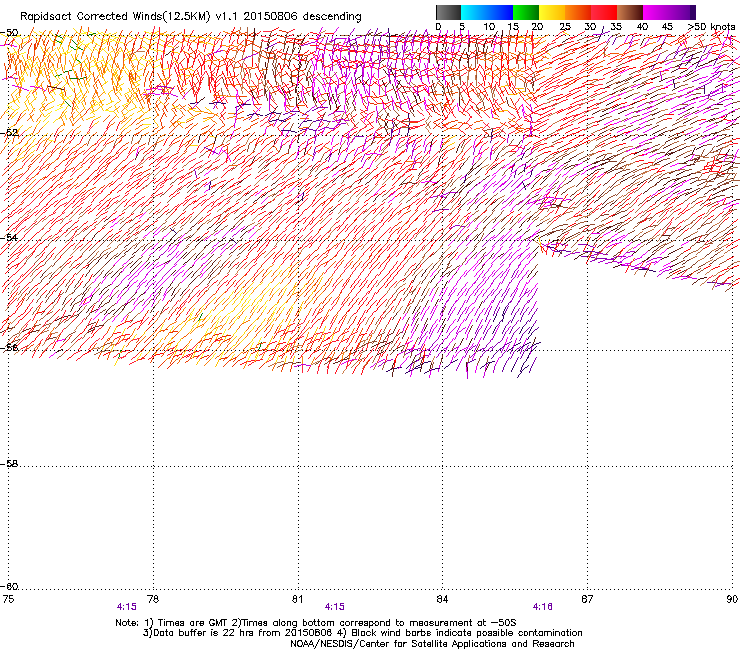Click the 81 longitude axis label

[x=297, y=599]
